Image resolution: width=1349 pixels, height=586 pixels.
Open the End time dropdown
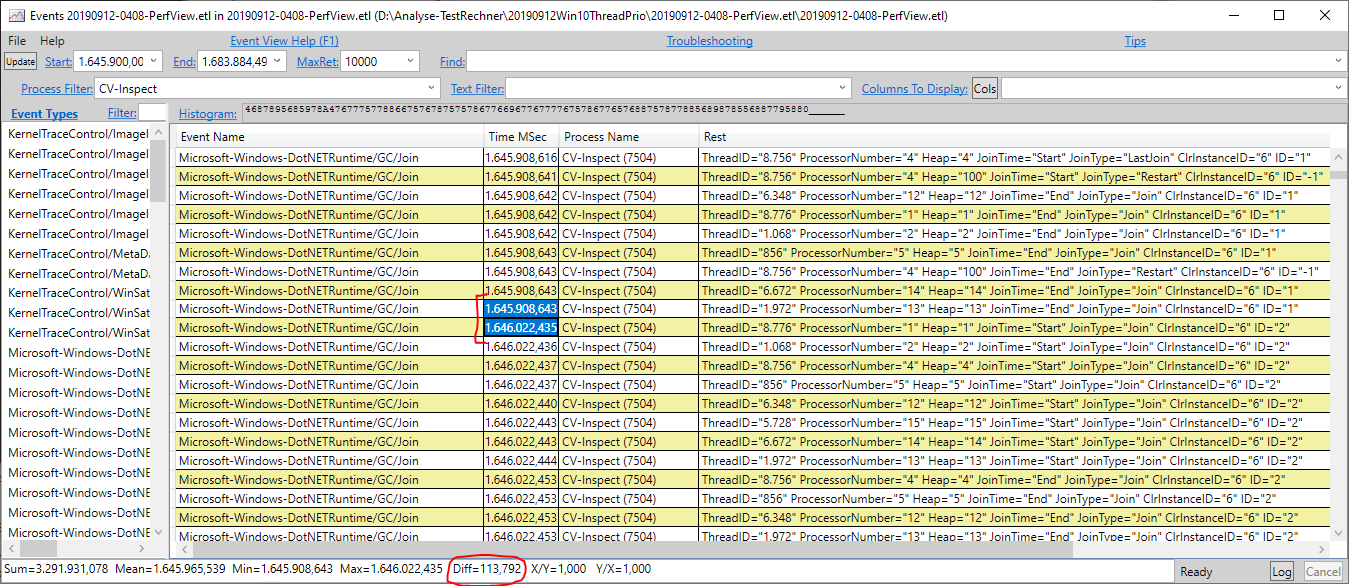276,61
